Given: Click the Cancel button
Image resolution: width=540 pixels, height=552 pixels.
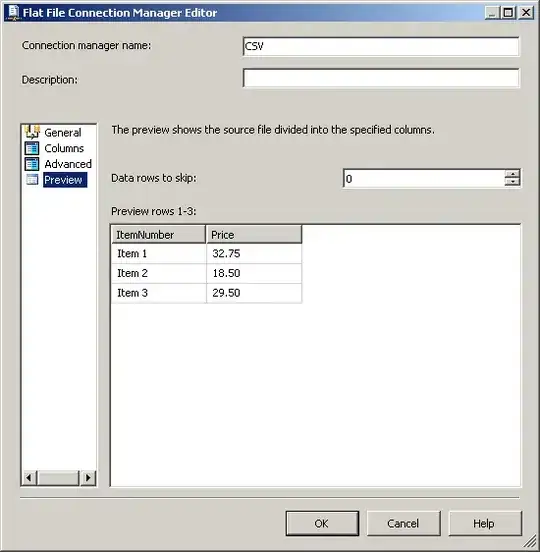Looking at the screenshot, I should [403, 523].
